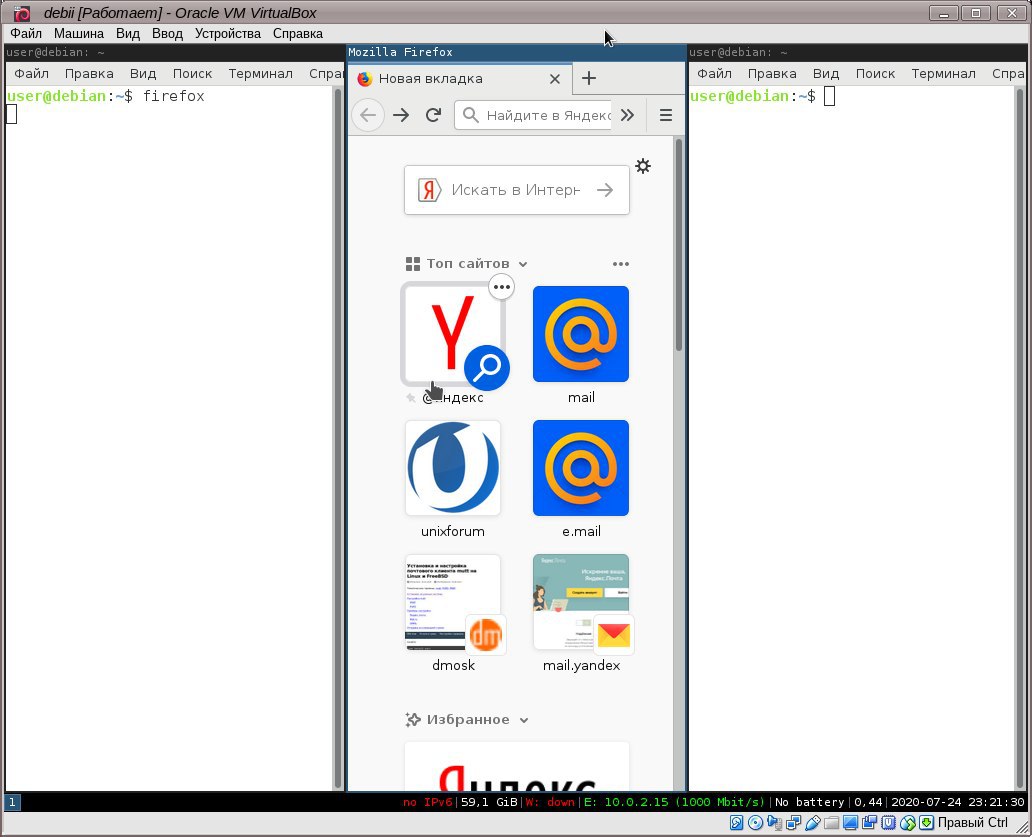Click the 'no IPv6' status bar entry
The width and height of the screenshot is (1032, 837).
pos(428,802)
